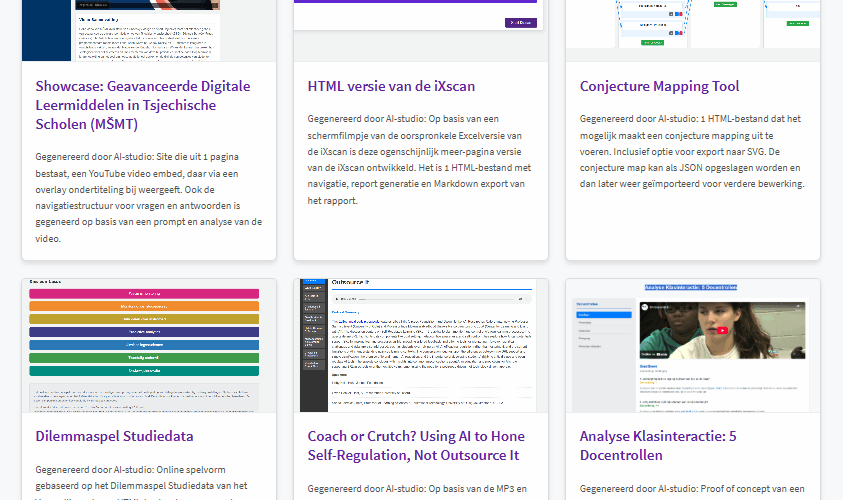Open the Dilemmaspel Studiedata title link
The width and height of the screenshot is (843, 500).
coord(114,436)
